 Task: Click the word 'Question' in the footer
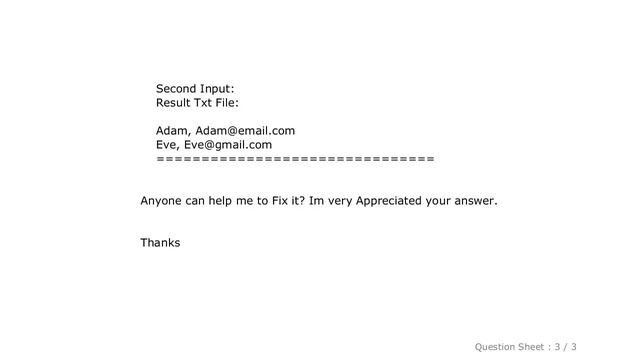492,347
